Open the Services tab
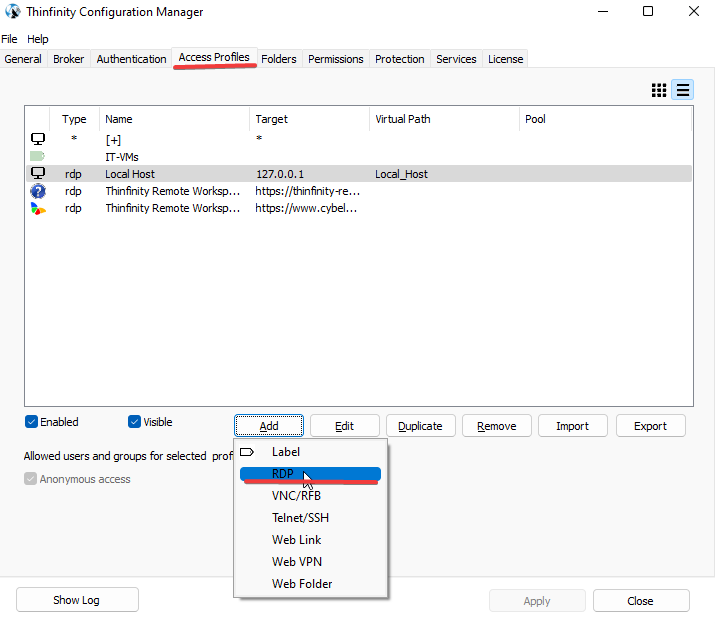Image resolution: width=715 pixels, height=623 pixels. click(456, 59)
